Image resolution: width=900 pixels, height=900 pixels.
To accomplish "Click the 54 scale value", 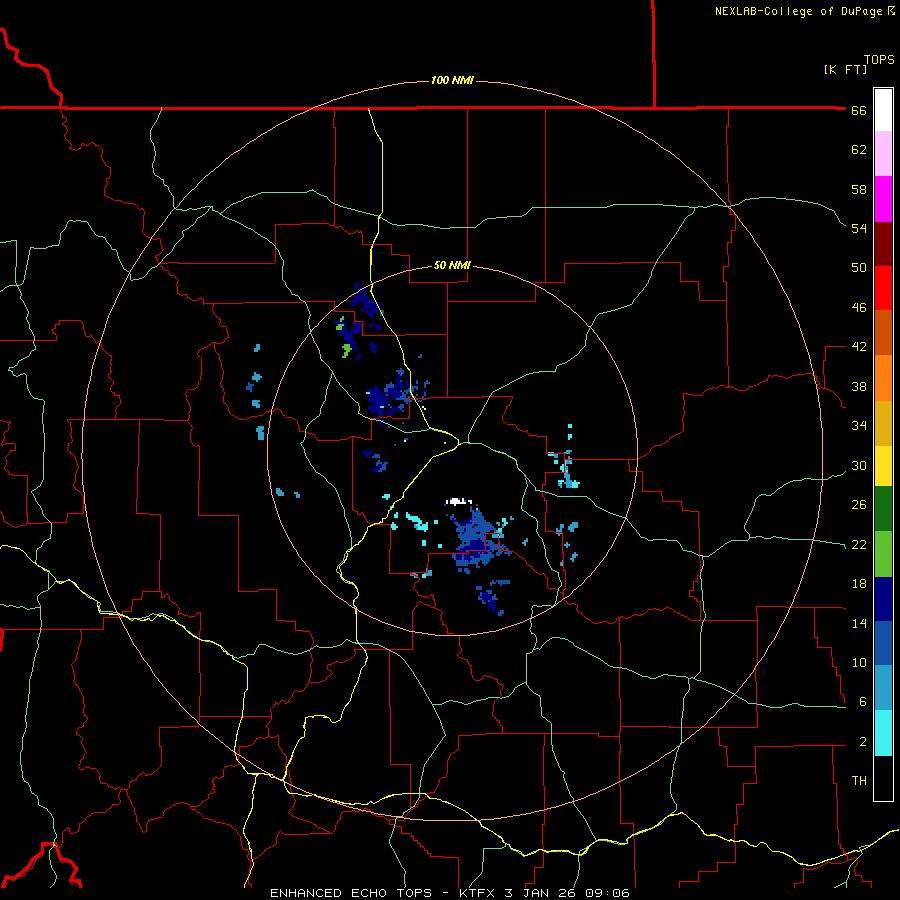I will tap(859, 228).
